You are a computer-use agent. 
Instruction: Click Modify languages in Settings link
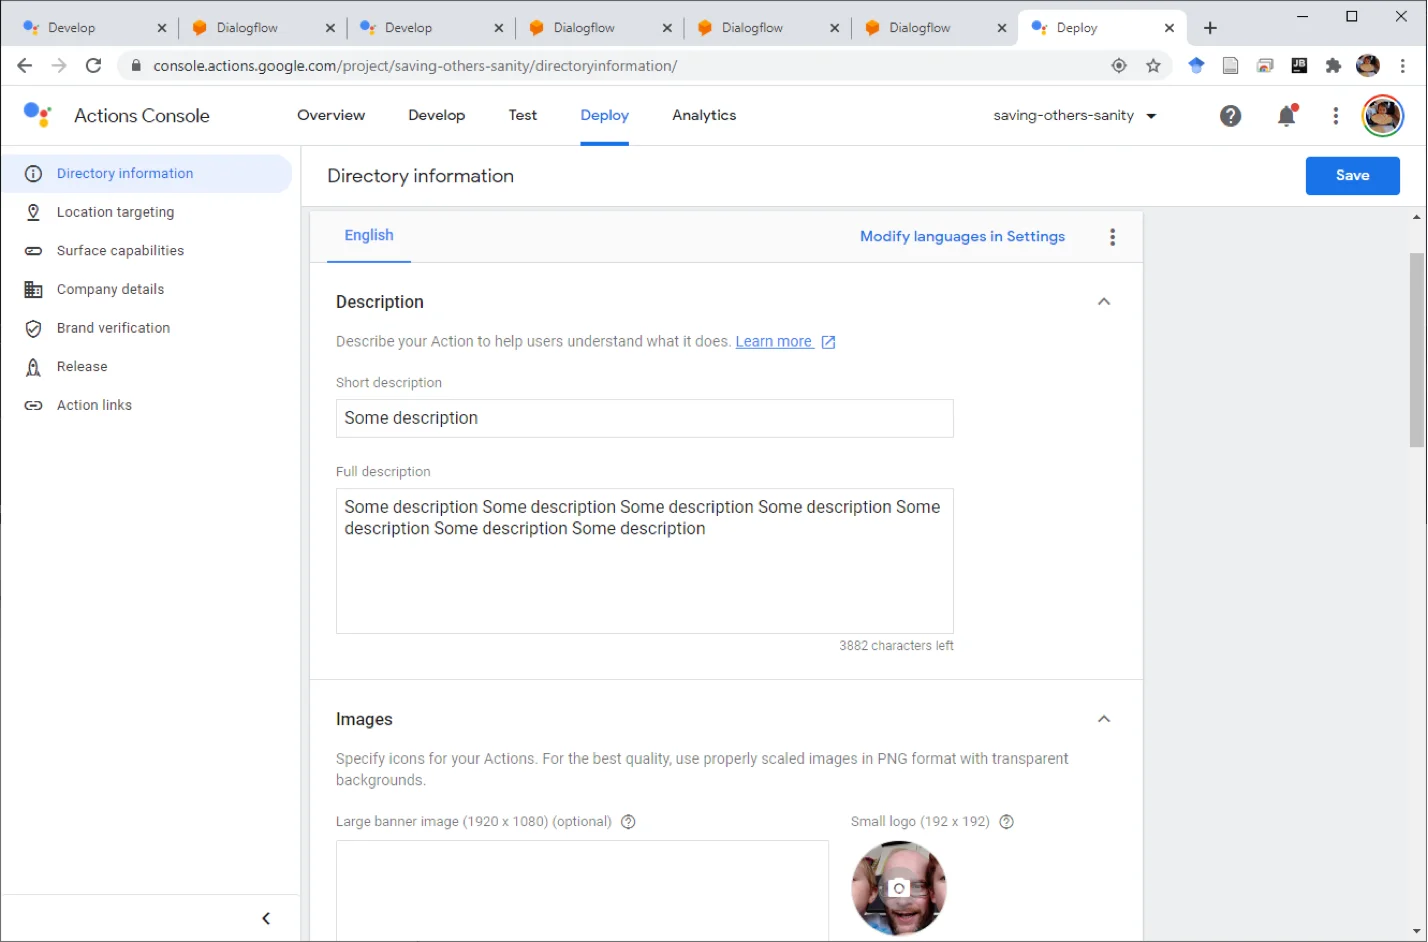pyautogui.click(x=962, y=237)
